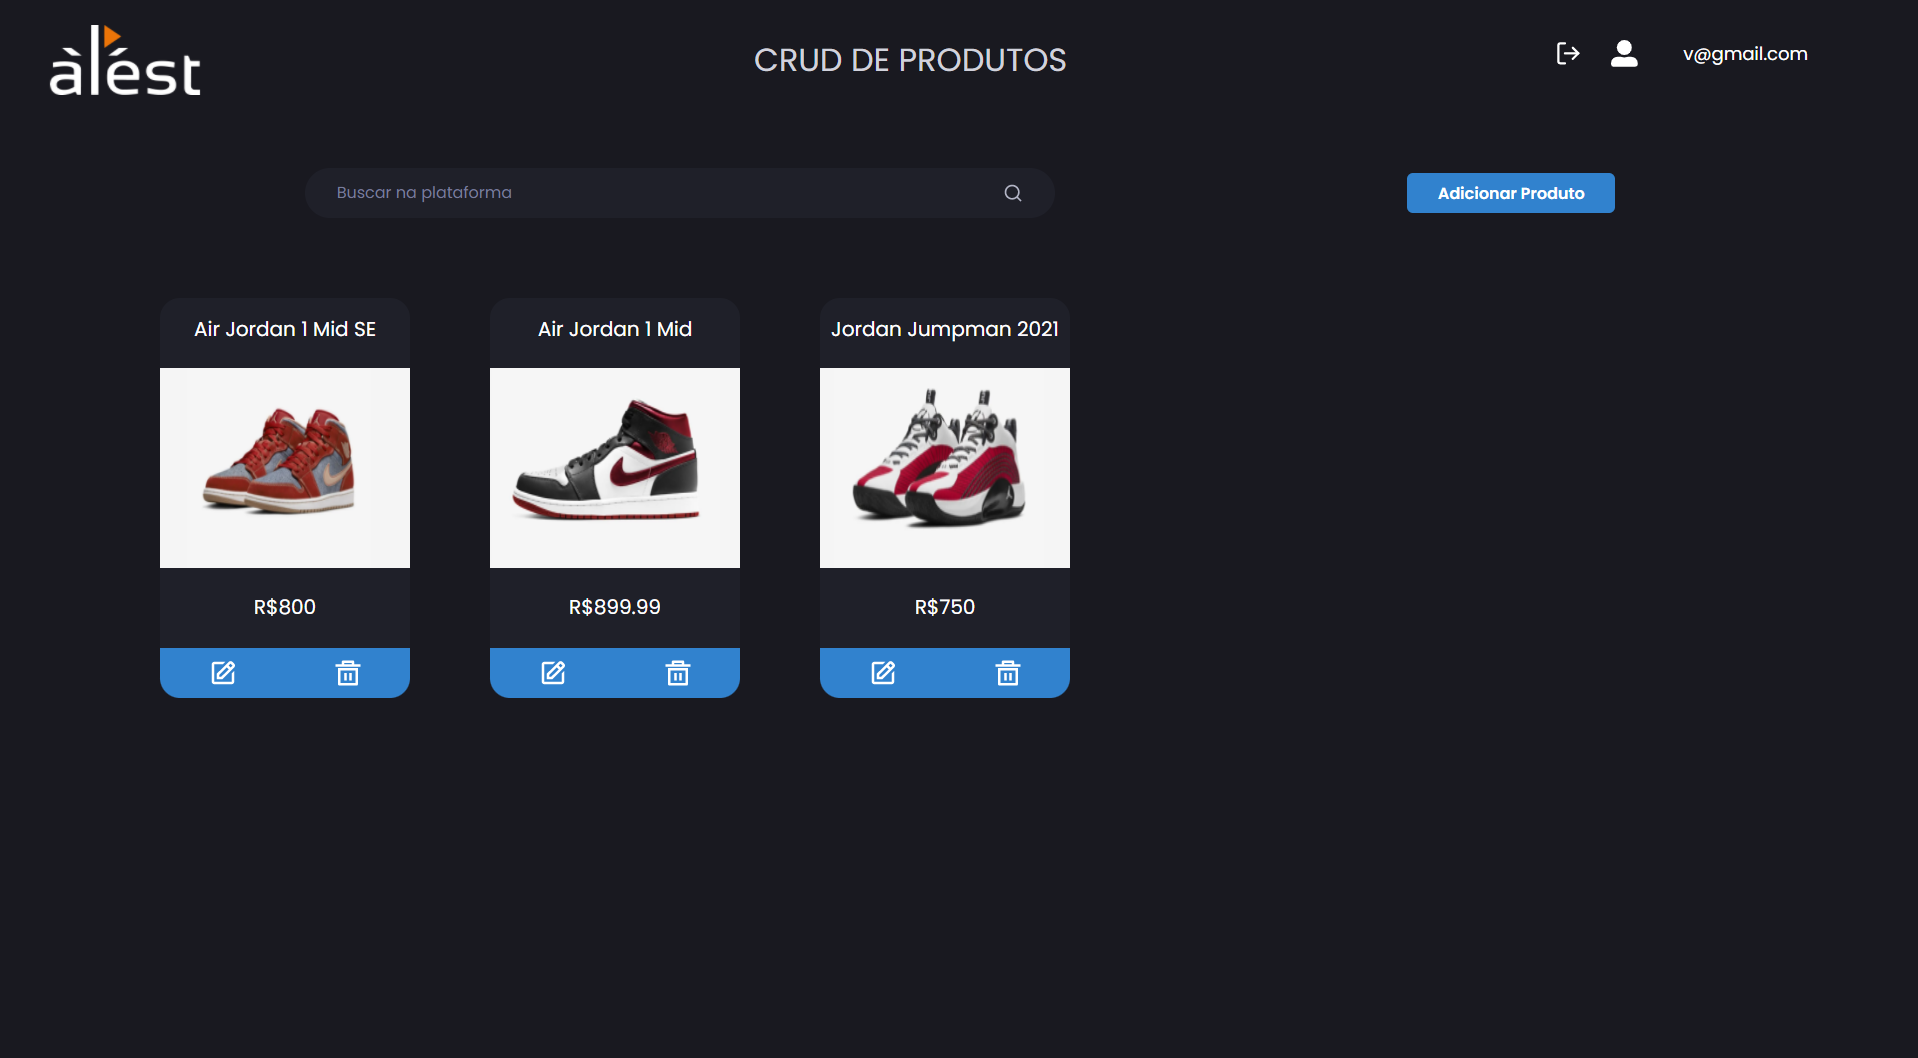The height and width of the screenshot is (1058, 1918).
Task: Click the R$899.99 price label
Action: [x=615, y=607]
